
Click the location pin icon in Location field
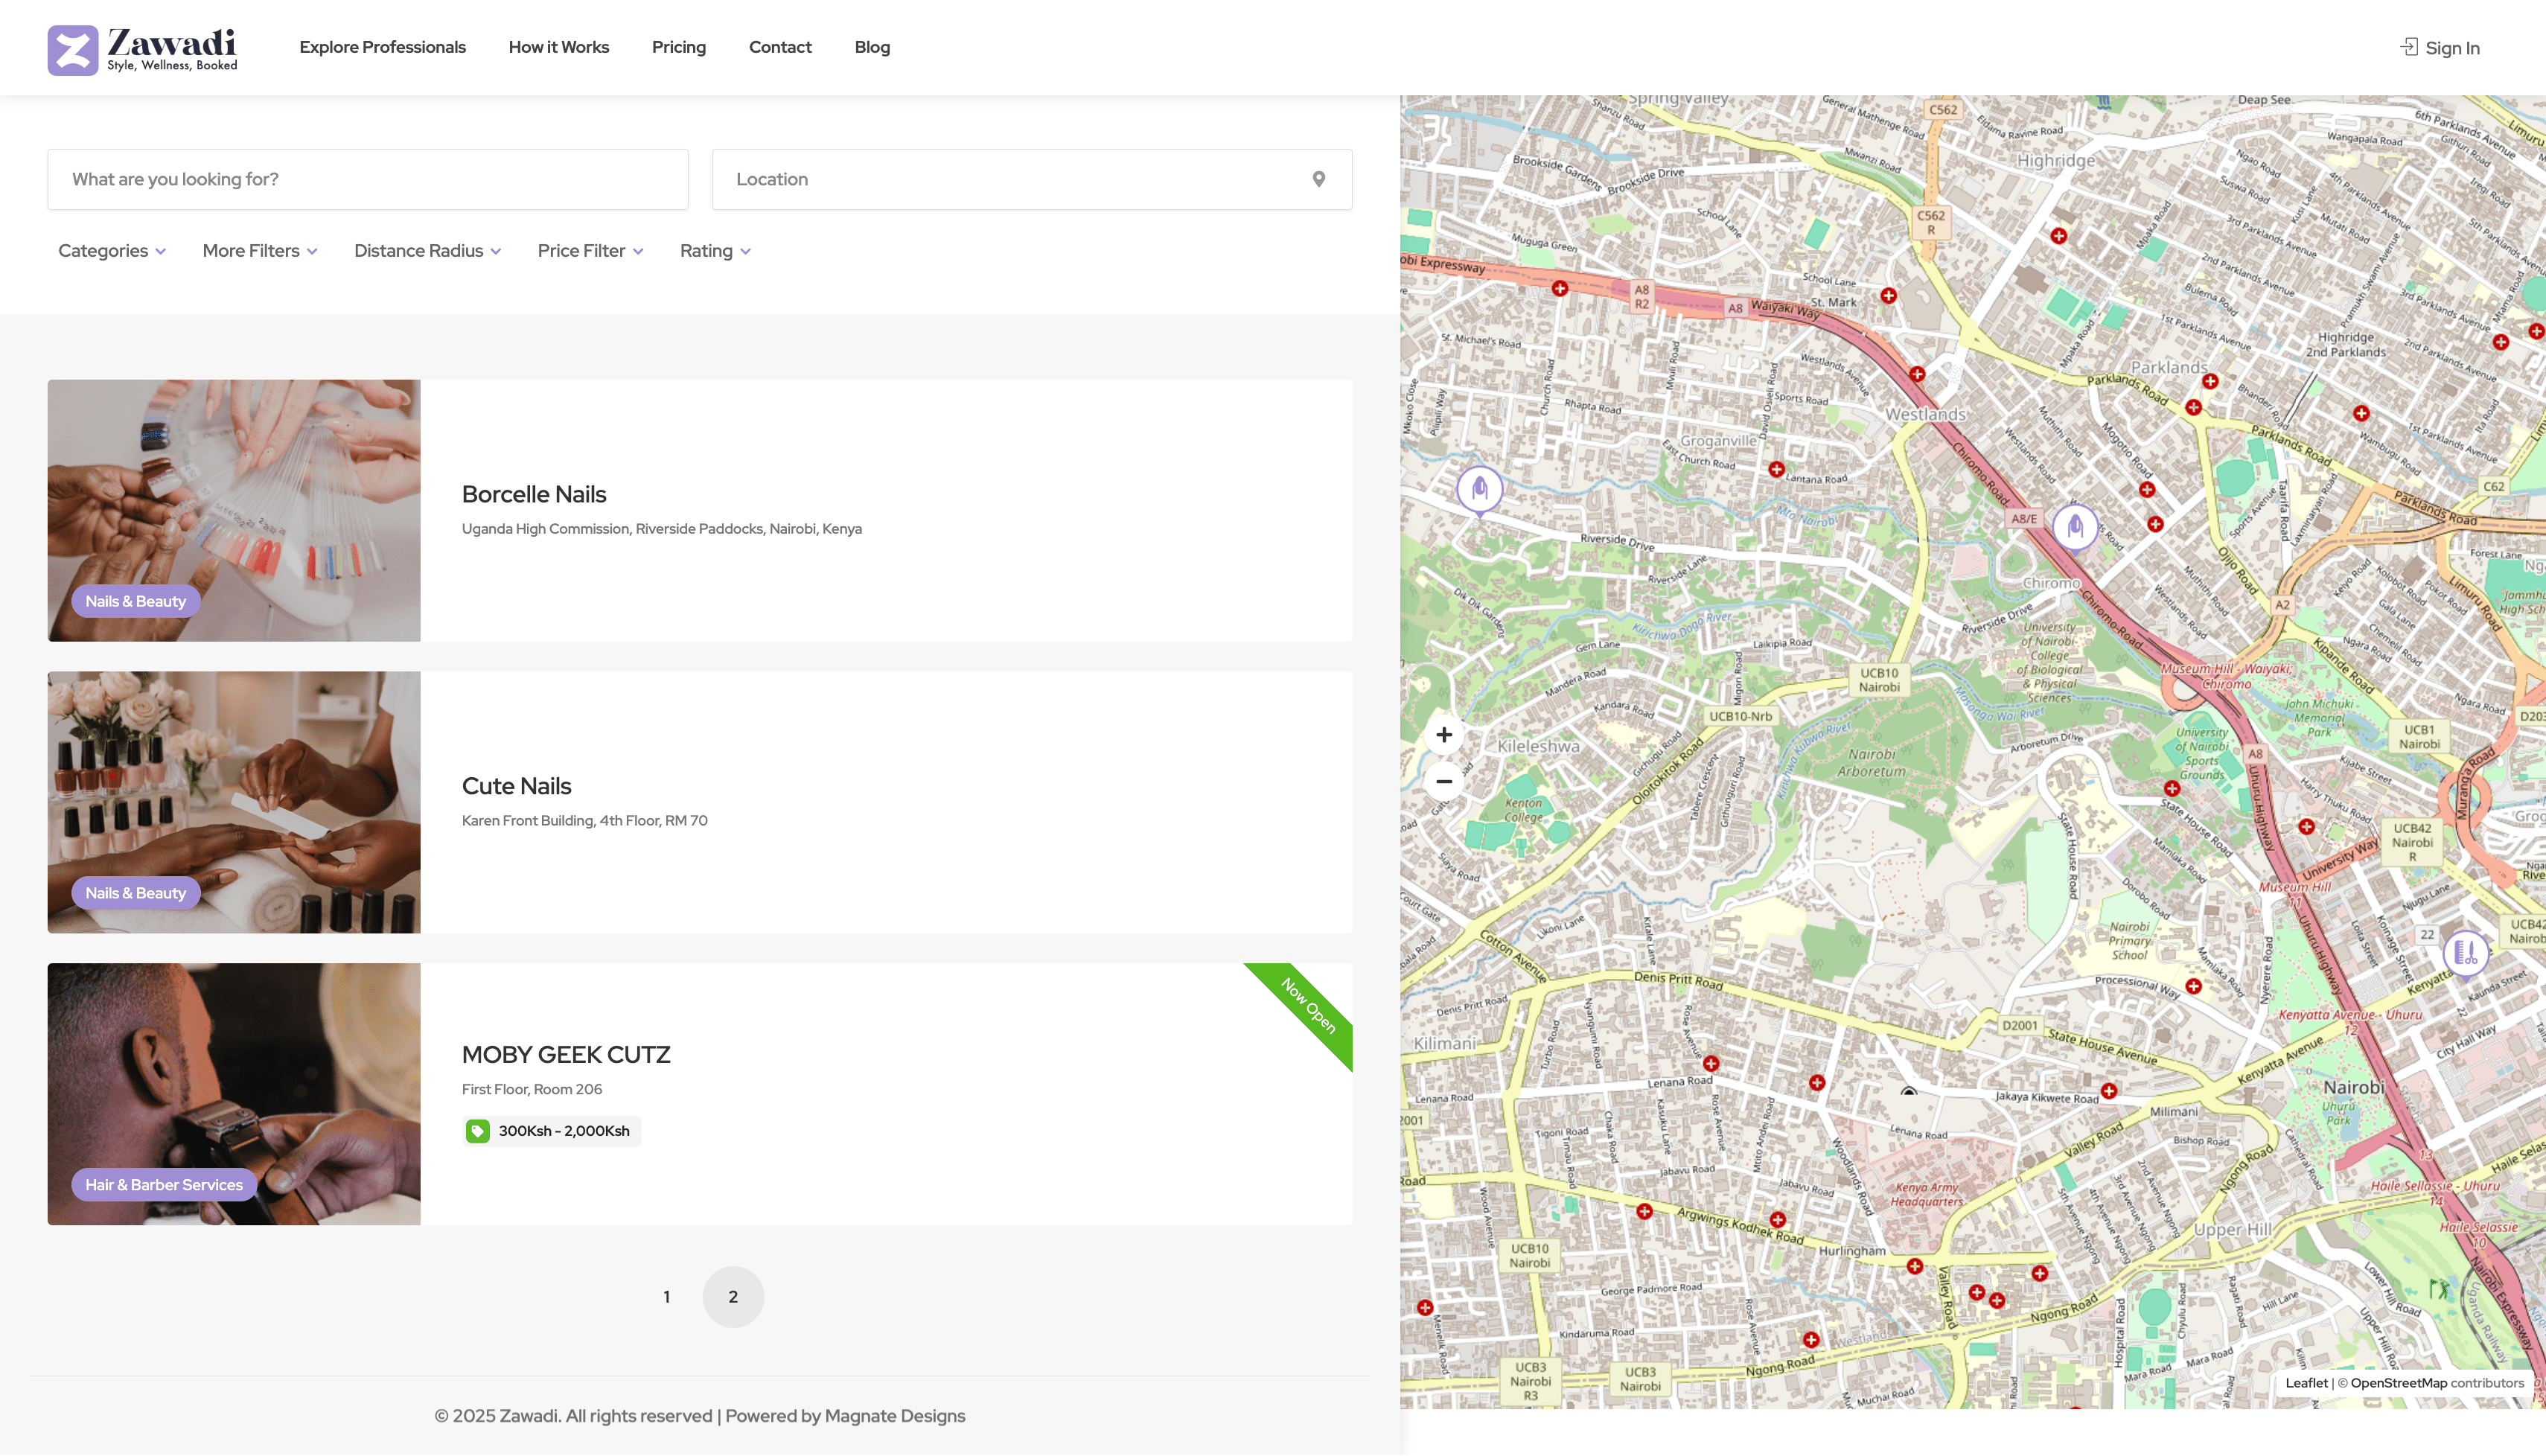click(x=1318, y=179)
